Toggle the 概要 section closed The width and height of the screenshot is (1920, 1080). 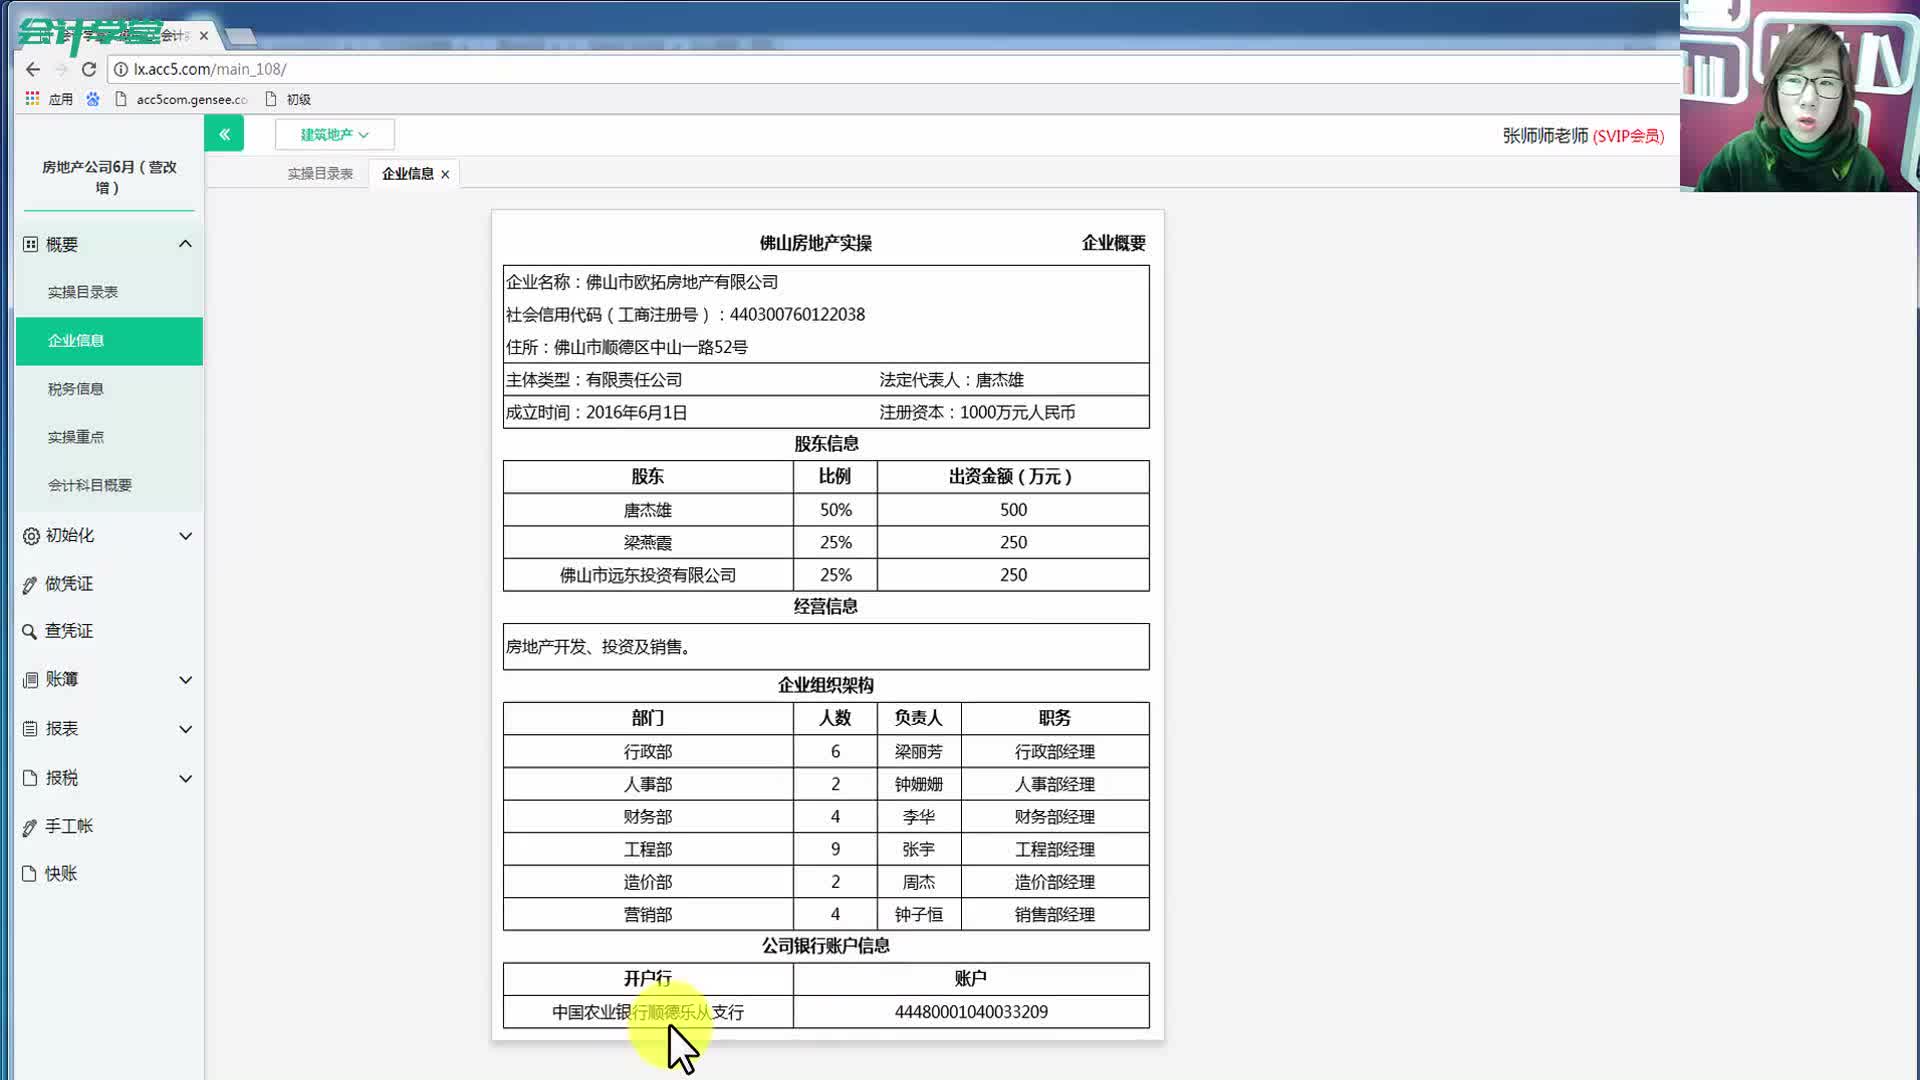[x=185, y=243]
